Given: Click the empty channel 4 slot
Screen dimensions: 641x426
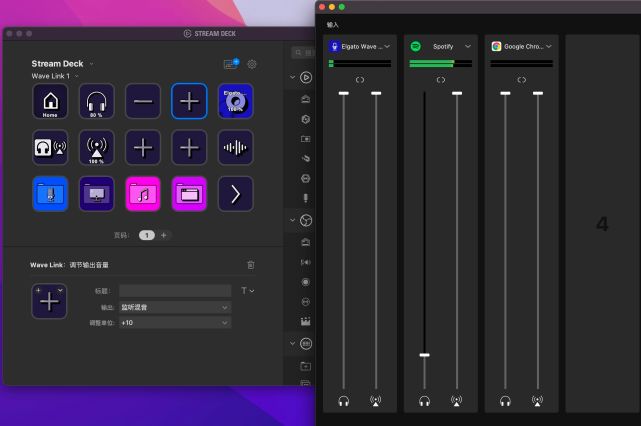Looking at the screenshot, I should (x=603, y=224).
